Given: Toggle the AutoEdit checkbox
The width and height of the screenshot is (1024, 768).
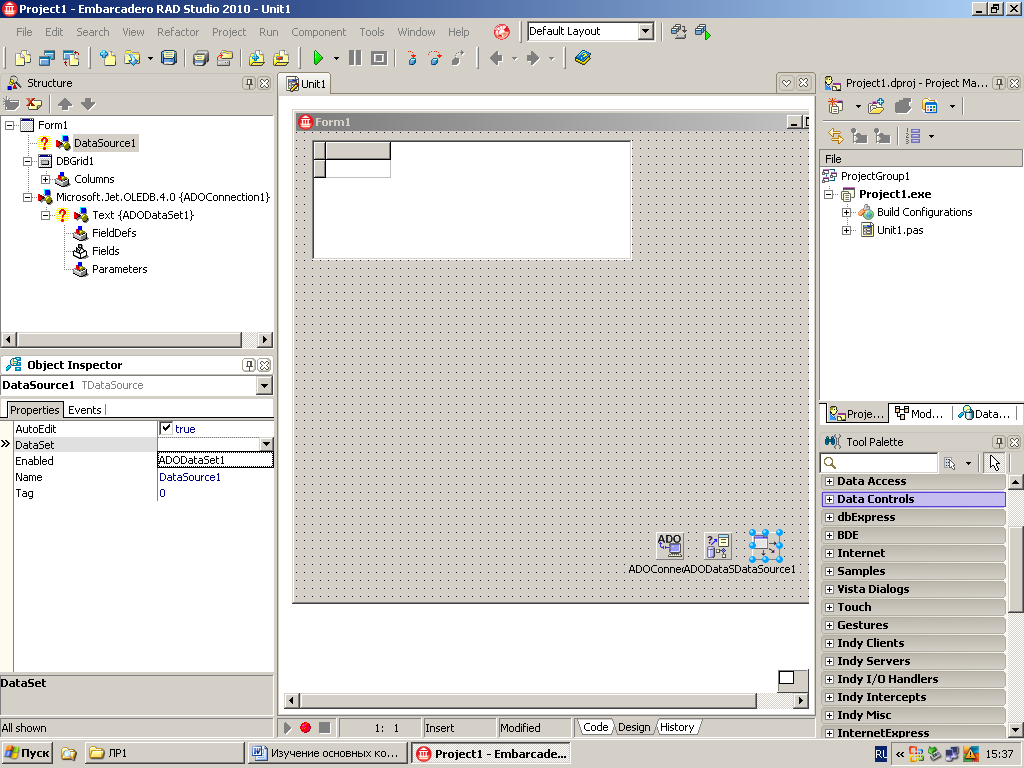Looking at the screenshot, I should point(166,428).
